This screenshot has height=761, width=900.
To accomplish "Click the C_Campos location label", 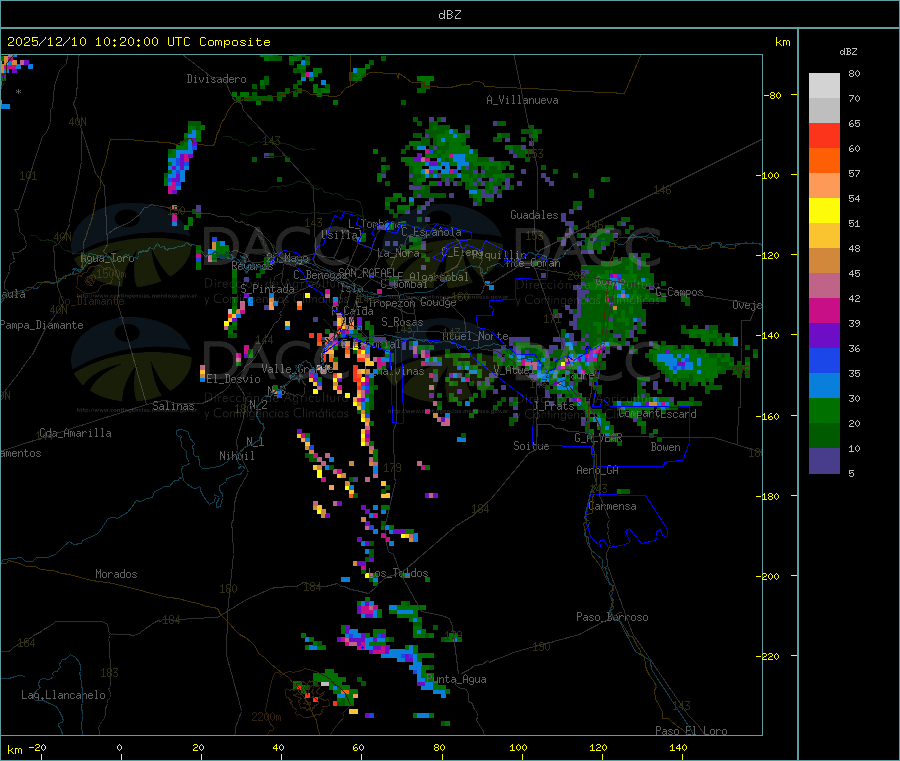I will tap(680, 292).
